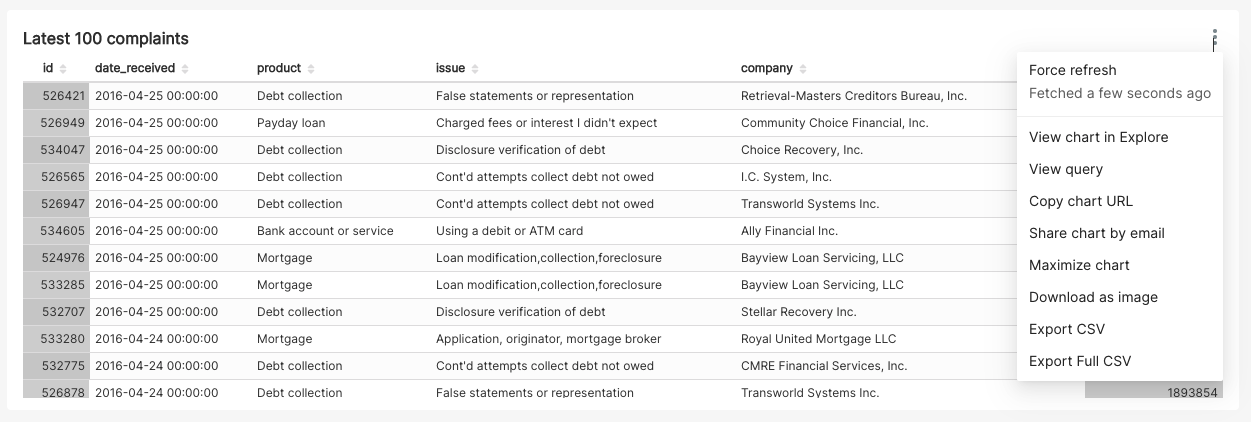
Task: Sort by issue using its arrow icon
Action: 475,69
